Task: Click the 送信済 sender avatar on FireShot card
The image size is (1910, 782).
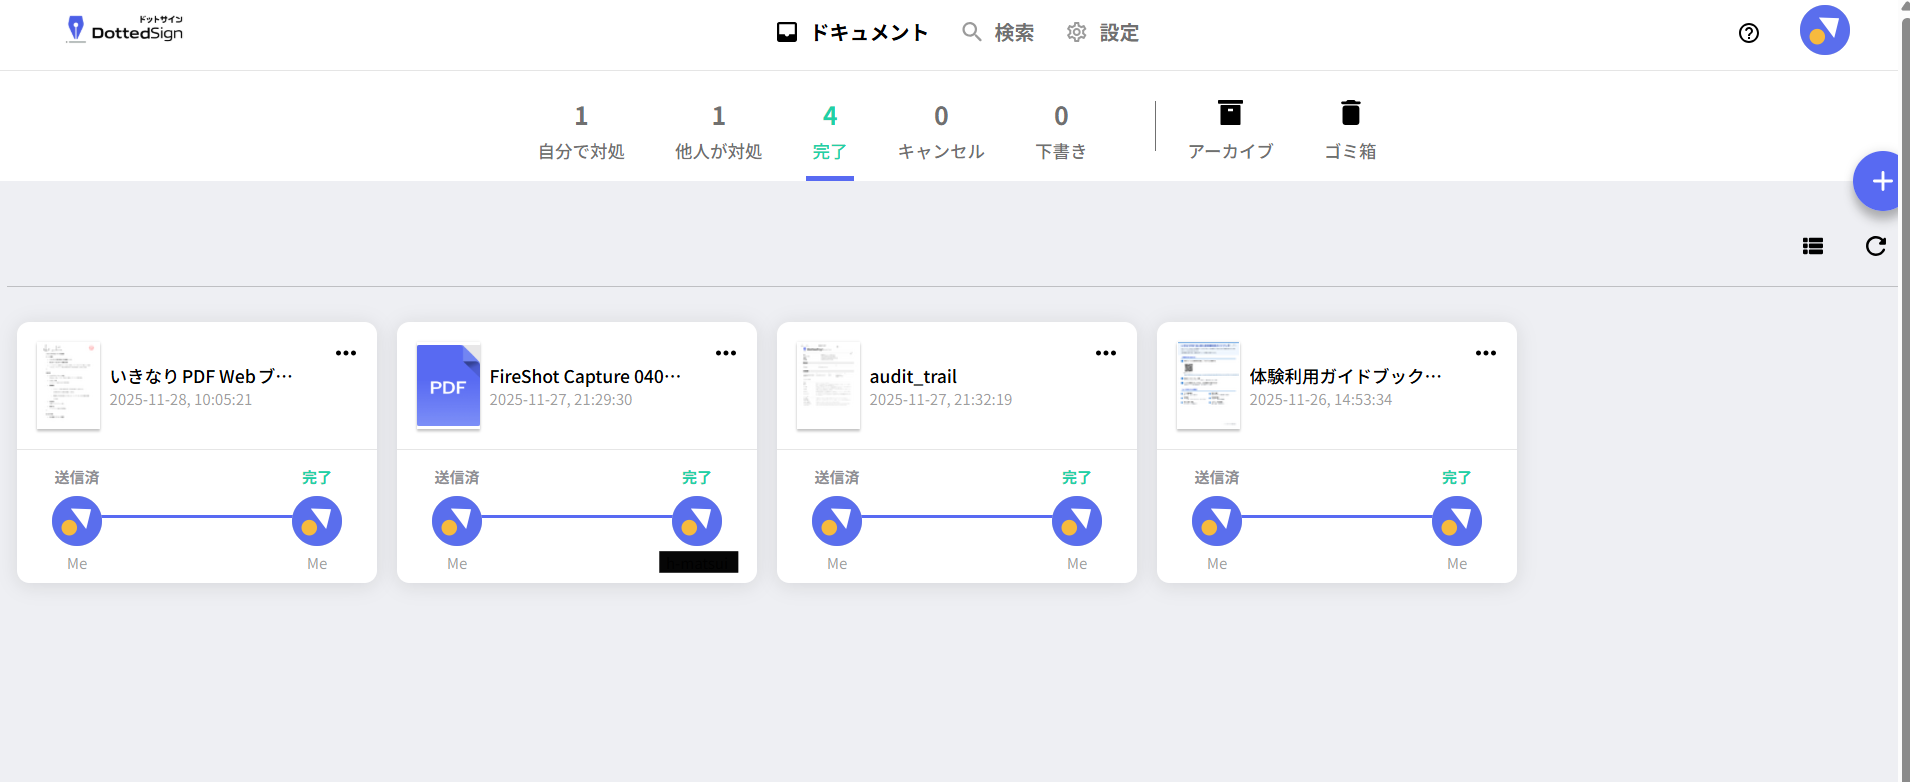Action: tap(457, 521)
